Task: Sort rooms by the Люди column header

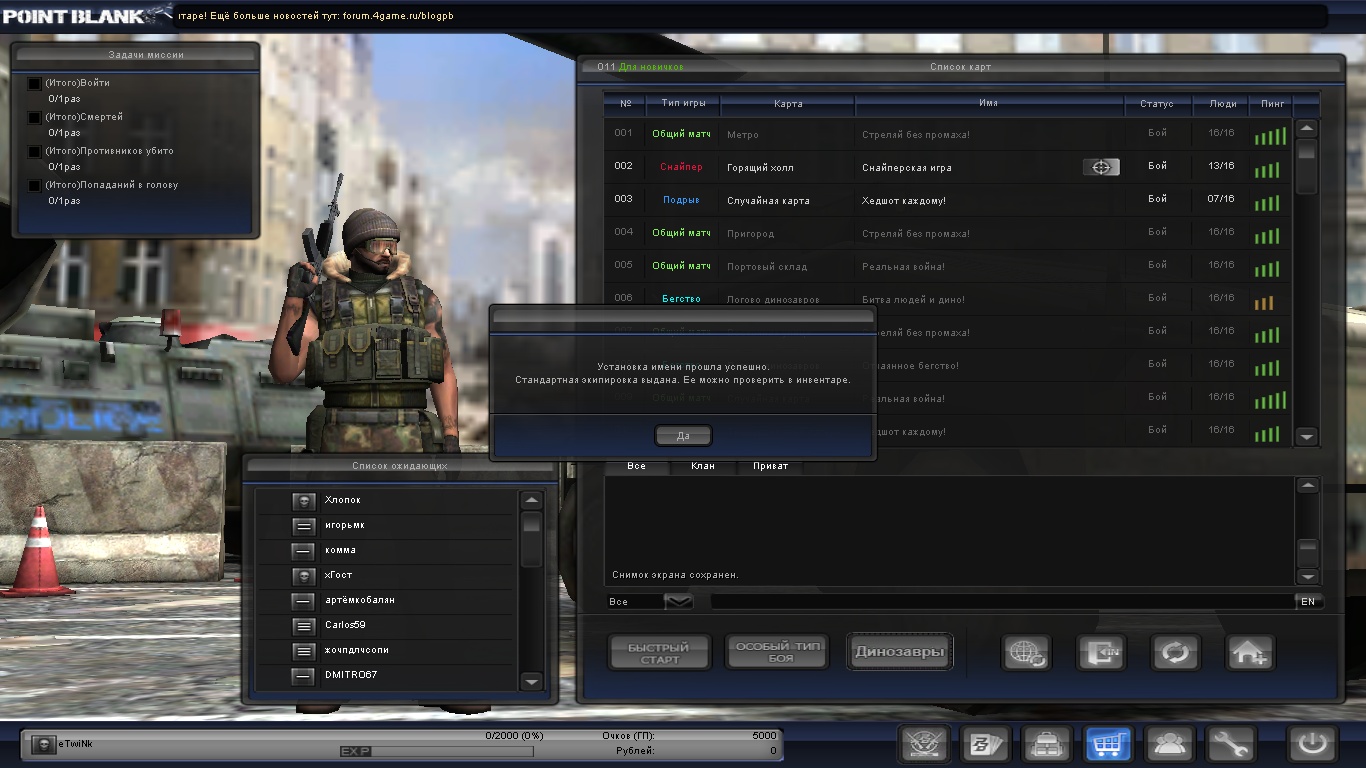Action: pyautogui.click(x=1222, y=104)
